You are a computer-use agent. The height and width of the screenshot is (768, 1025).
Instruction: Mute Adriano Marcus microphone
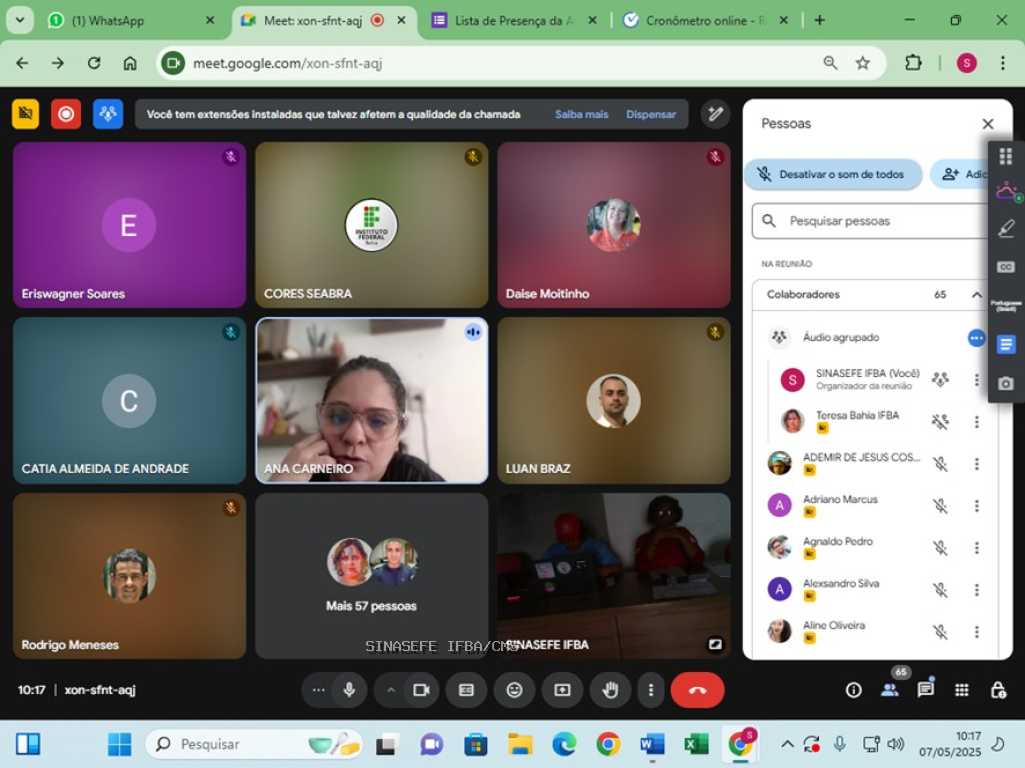tap(940, 506)
